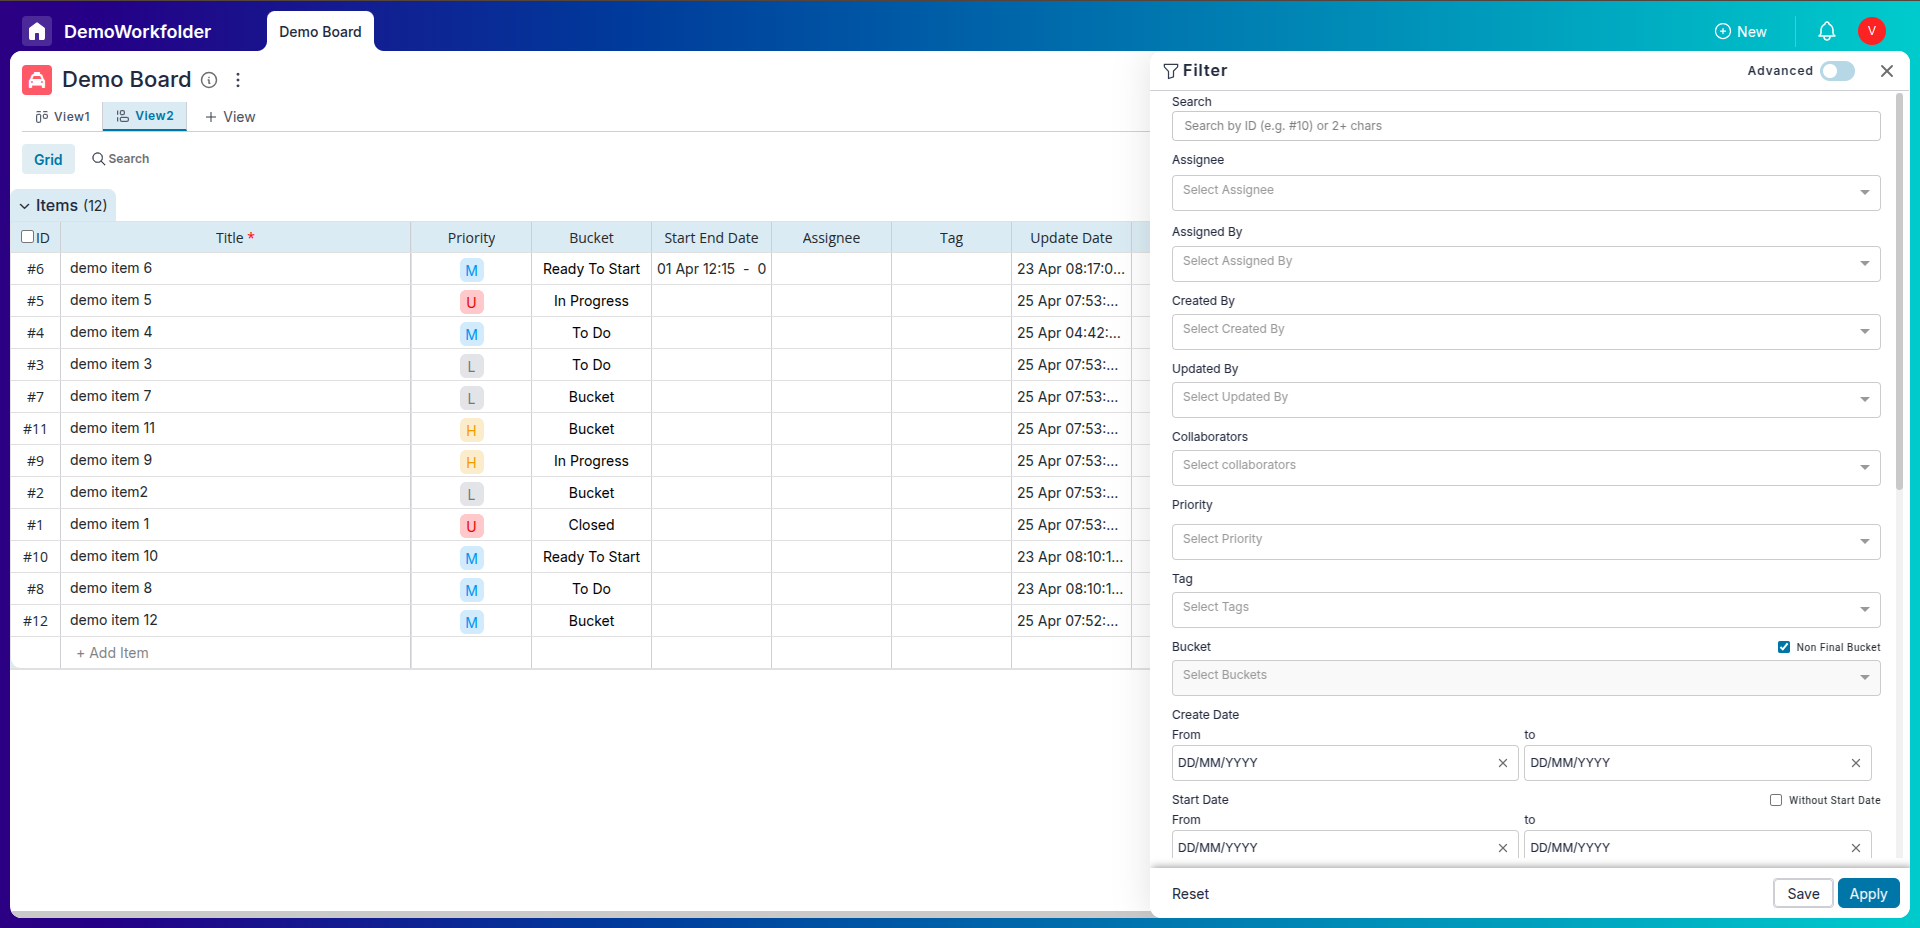Viewport: 1920px width, 928px height.
Task: Click Reset in filter panel
Action: (x=1190, y=894)
